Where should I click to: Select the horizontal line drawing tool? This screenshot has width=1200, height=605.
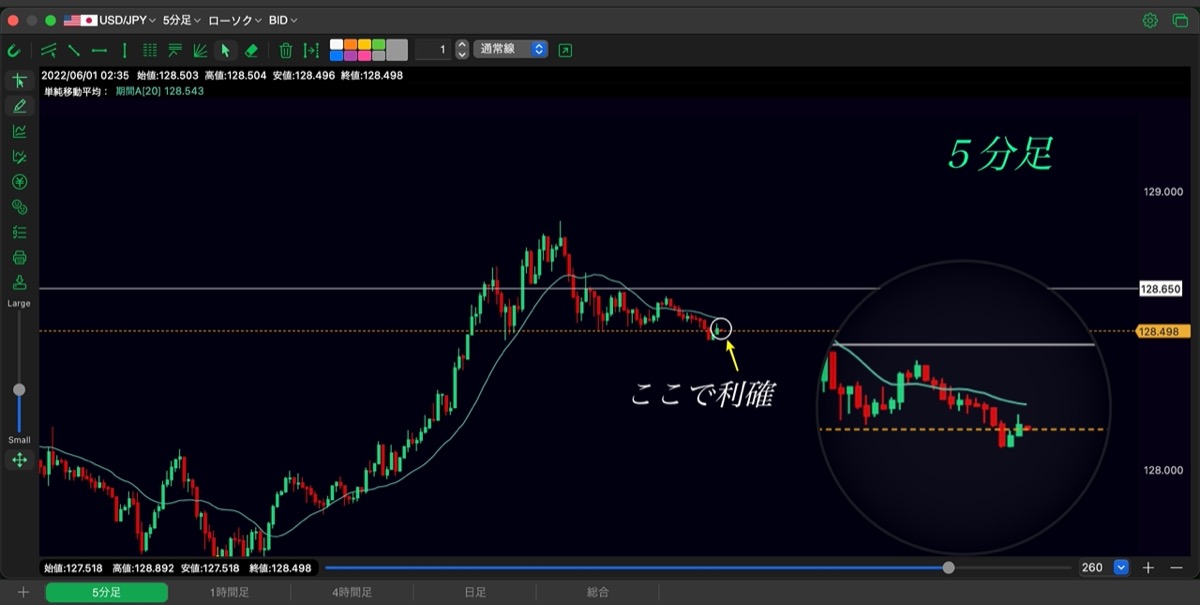99,50
